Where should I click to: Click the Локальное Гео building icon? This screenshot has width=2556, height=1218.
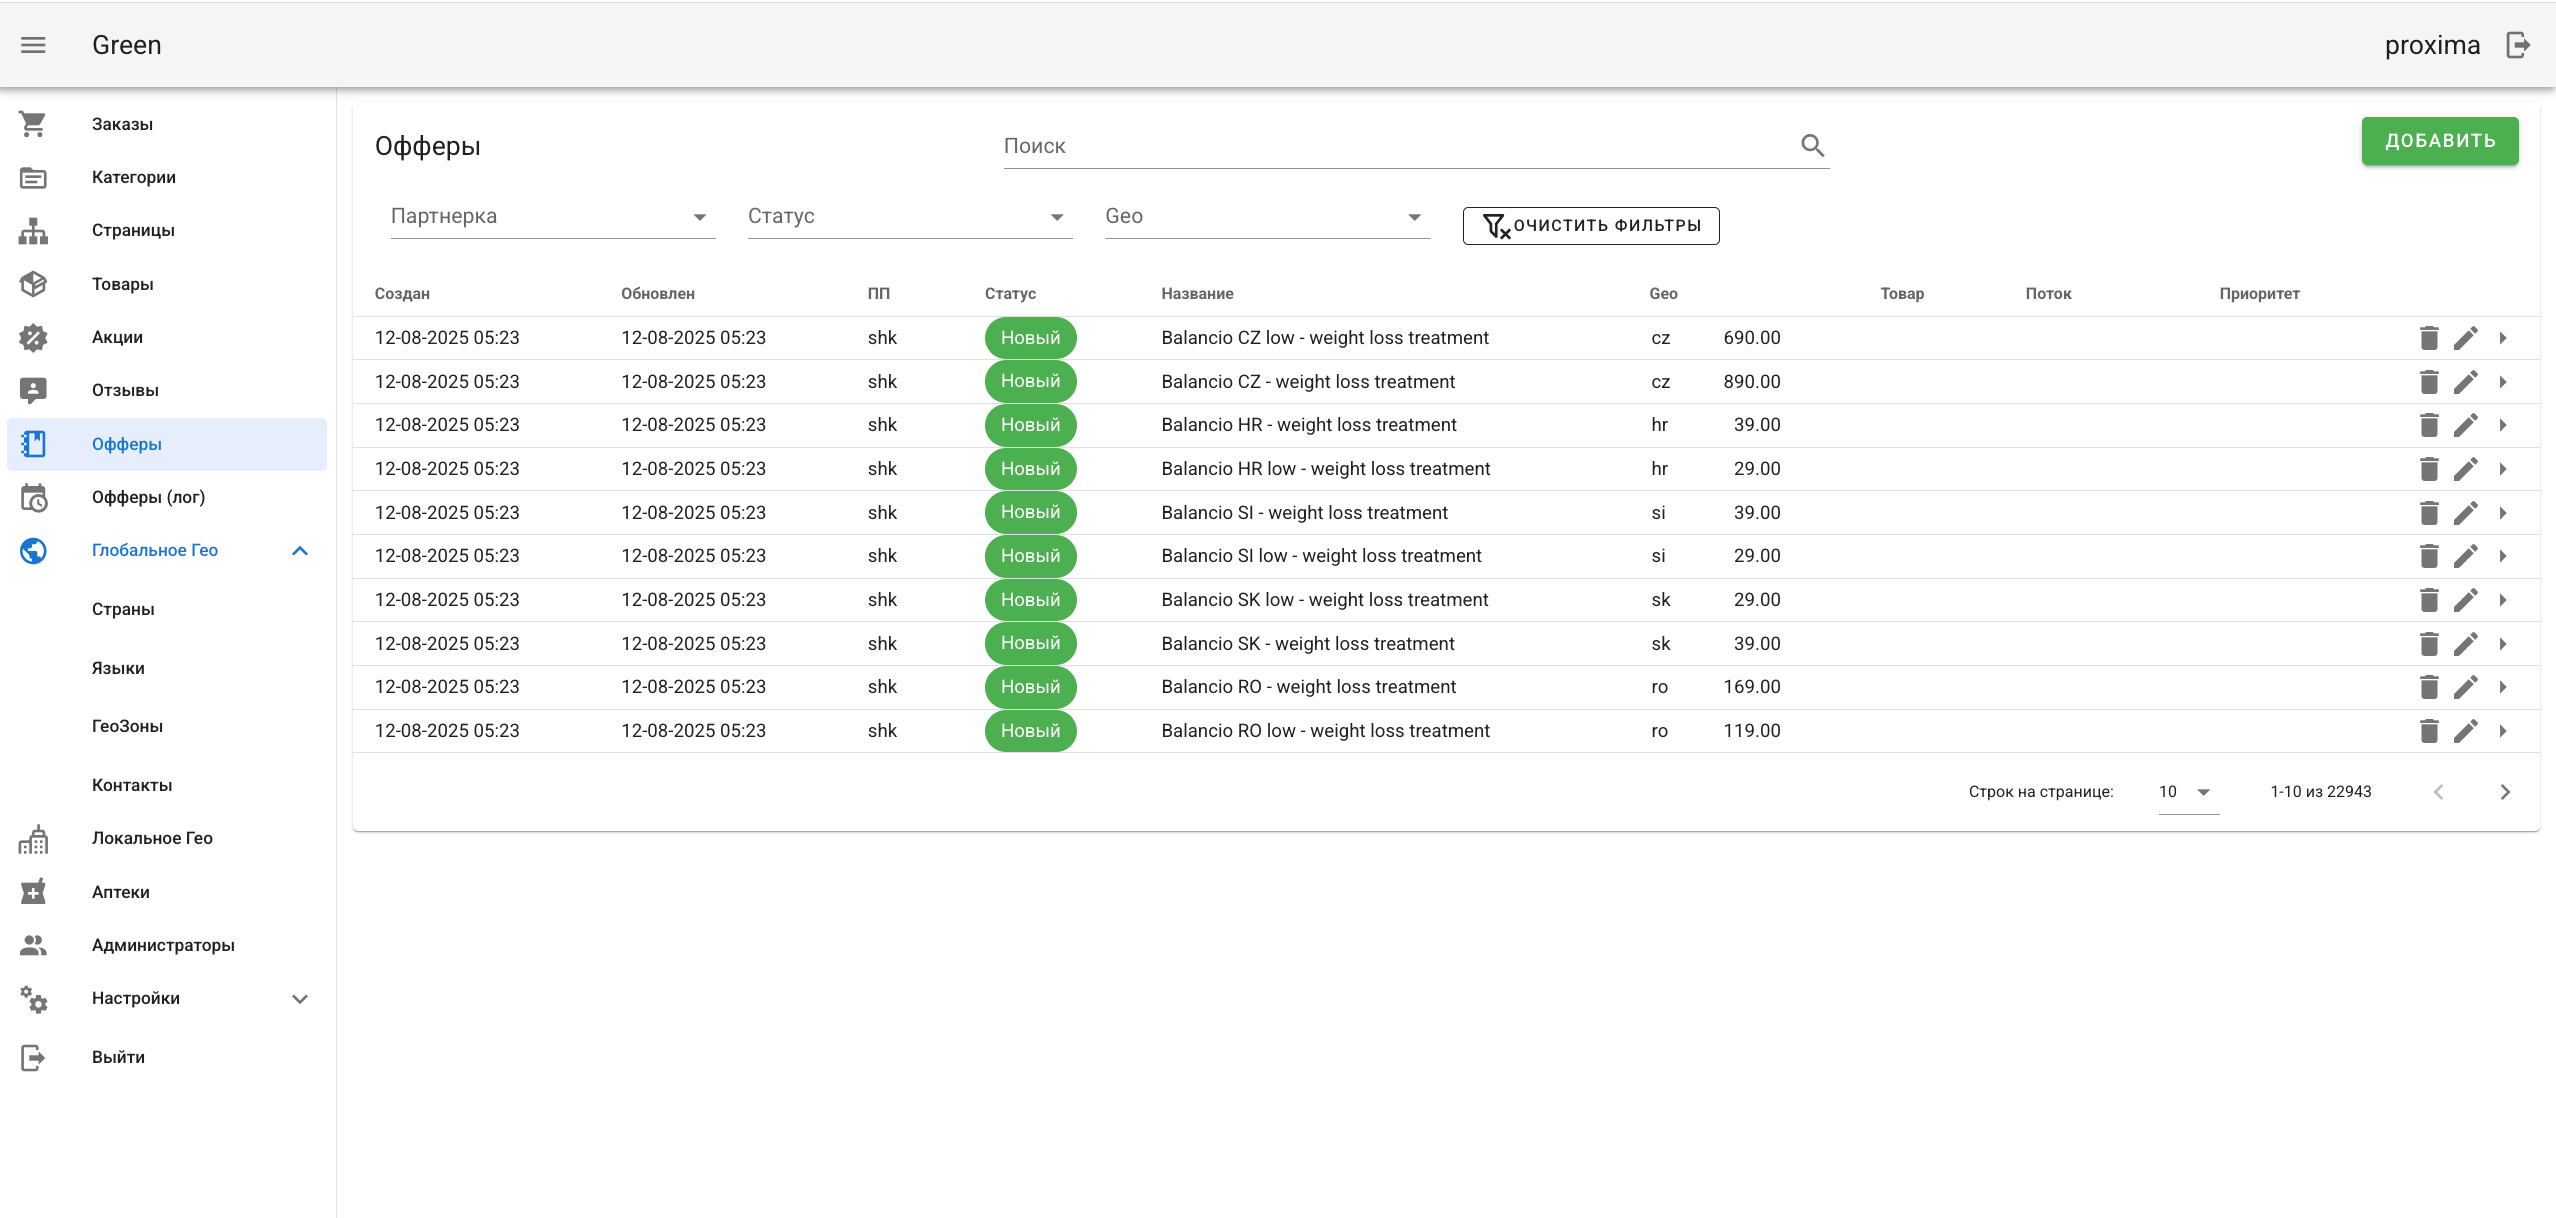click(33, 839)
